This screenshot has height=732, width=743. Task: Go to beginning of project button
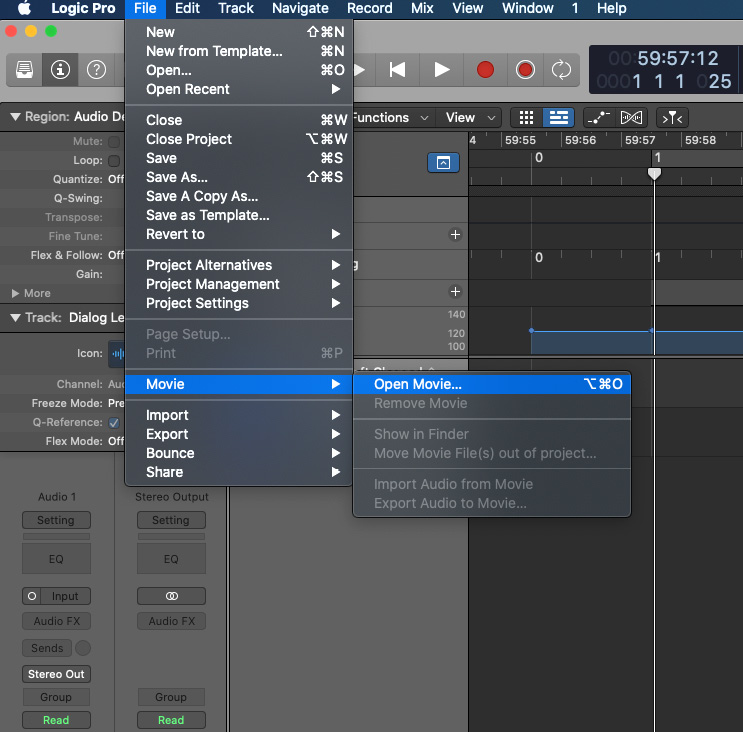397,70
